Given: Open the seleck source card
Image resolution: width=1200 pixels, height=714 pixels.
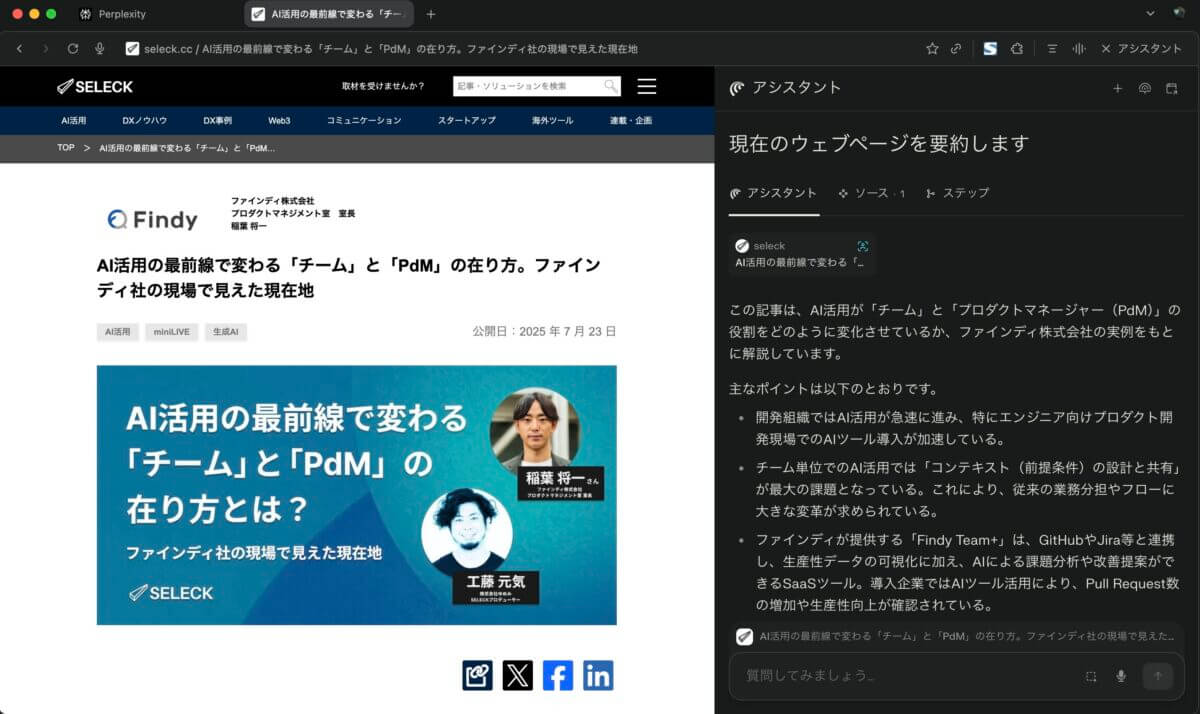Looking at the screenshot, I should (802, 254).
